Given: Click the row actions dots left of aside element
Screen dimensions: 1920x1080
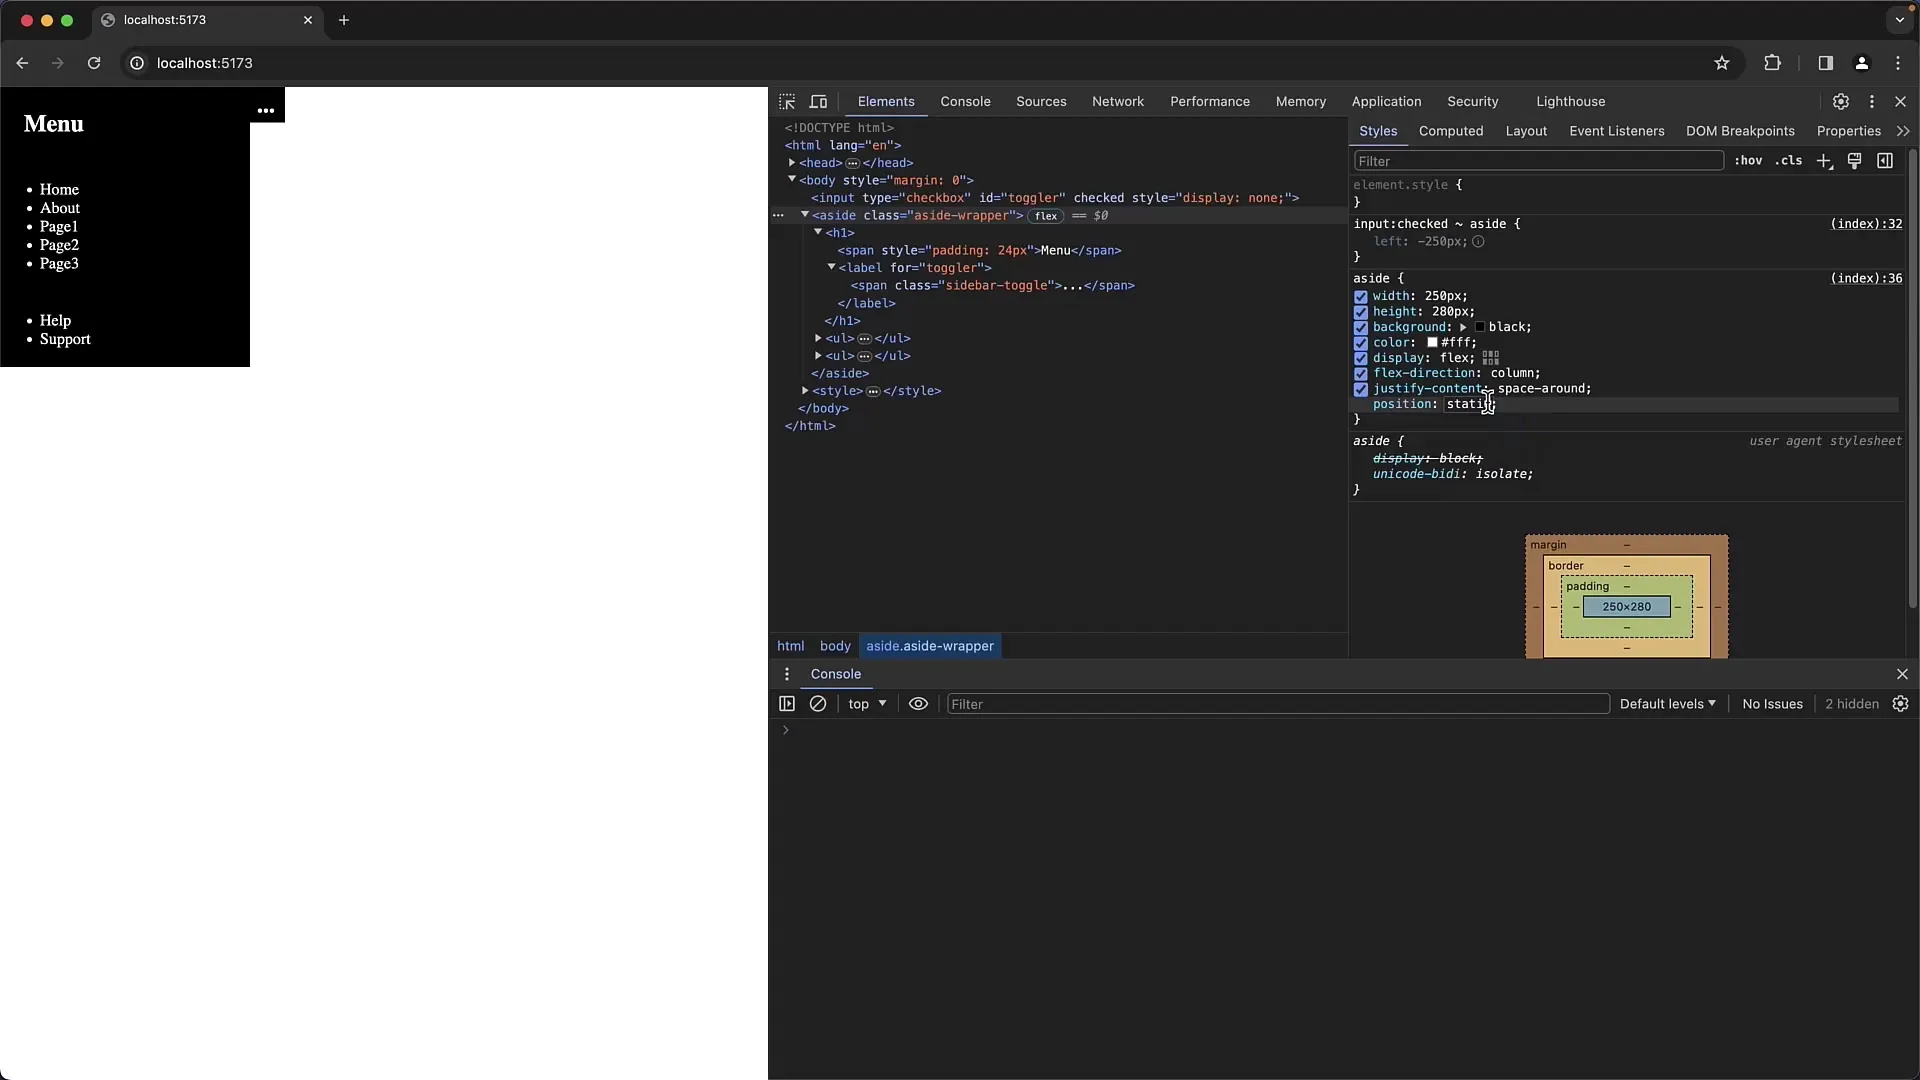Looking at the screenshot, I should click(x=778, y=216).
